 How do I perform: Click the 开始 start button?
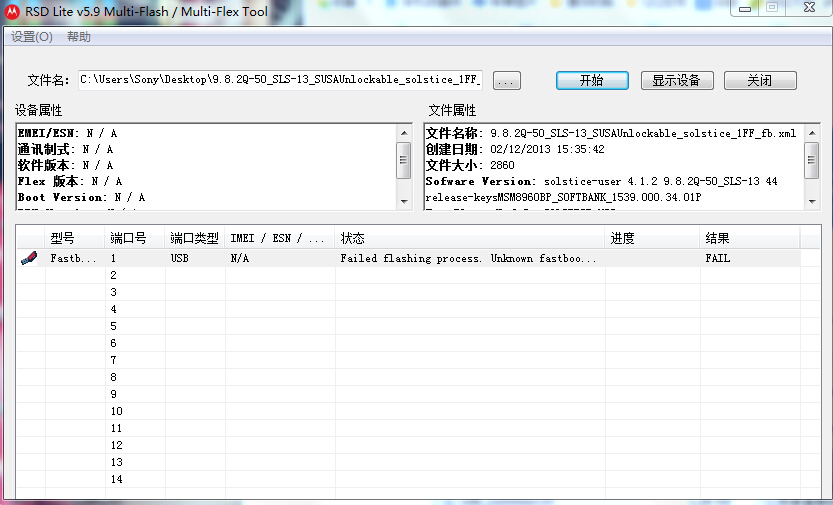click(x=592, y=80)
